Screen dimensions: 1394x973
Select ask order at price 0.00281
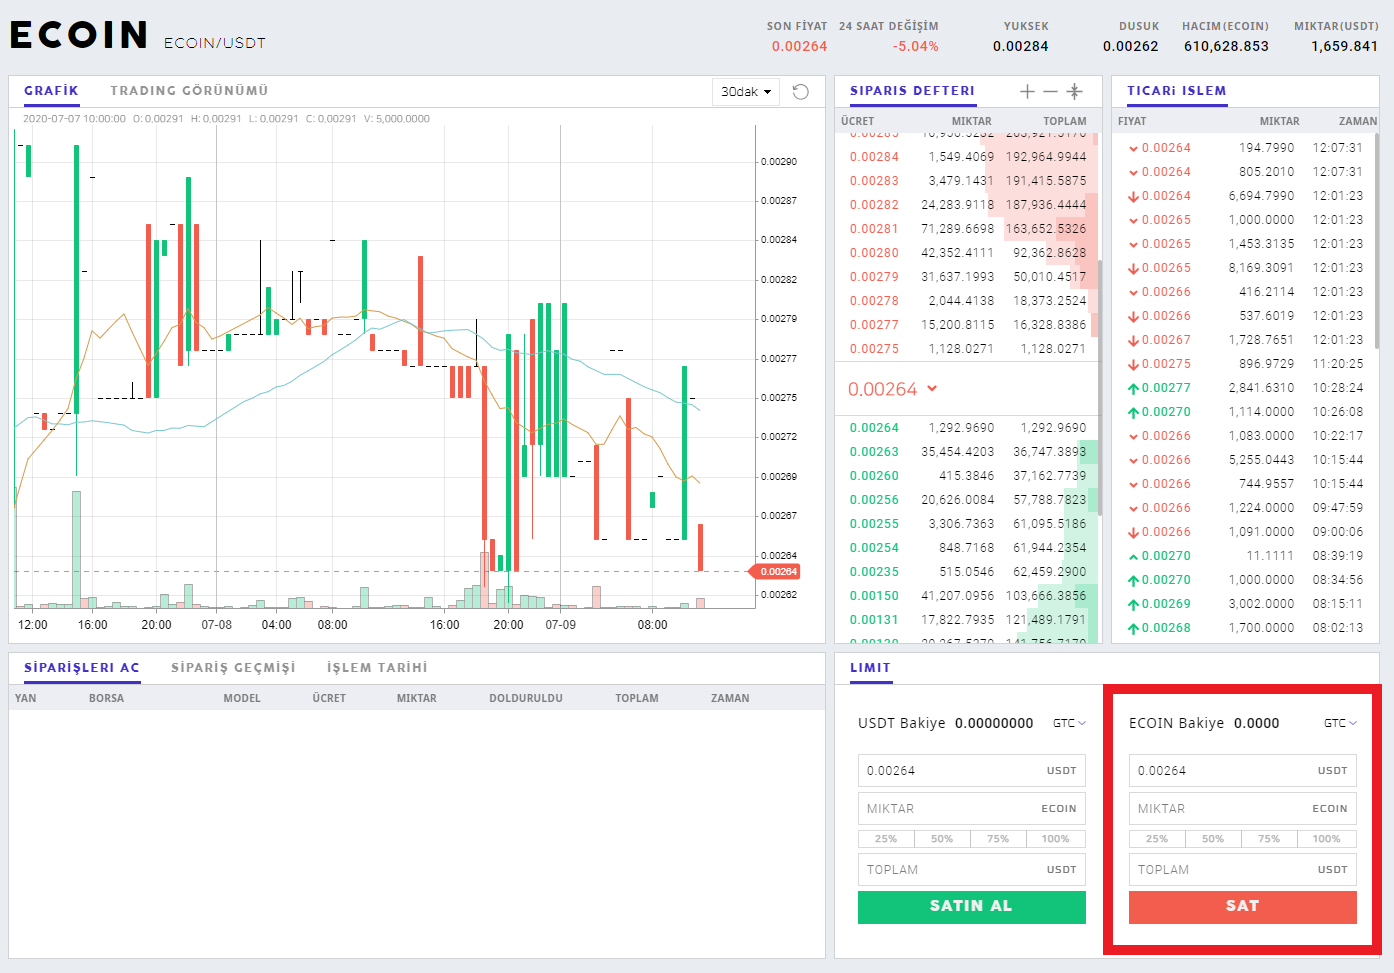968,229
